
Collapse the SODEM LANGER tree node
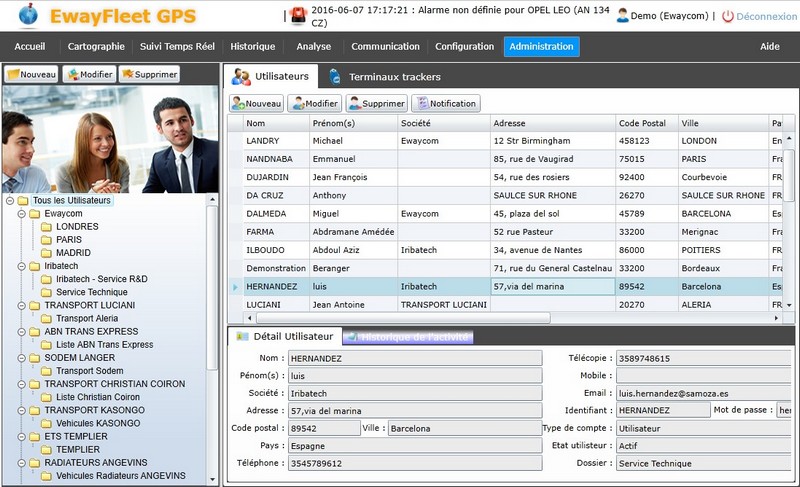21,358
